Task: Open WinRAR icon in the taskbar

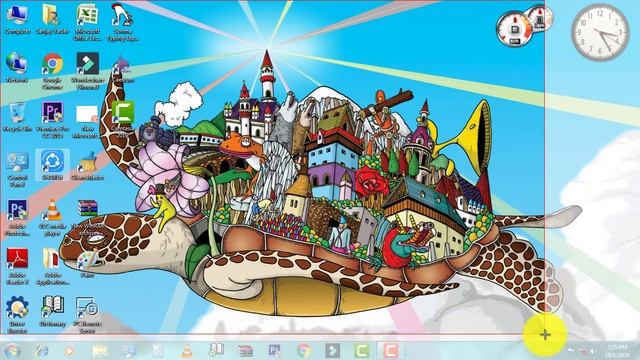Action: (x=245, y=350)
